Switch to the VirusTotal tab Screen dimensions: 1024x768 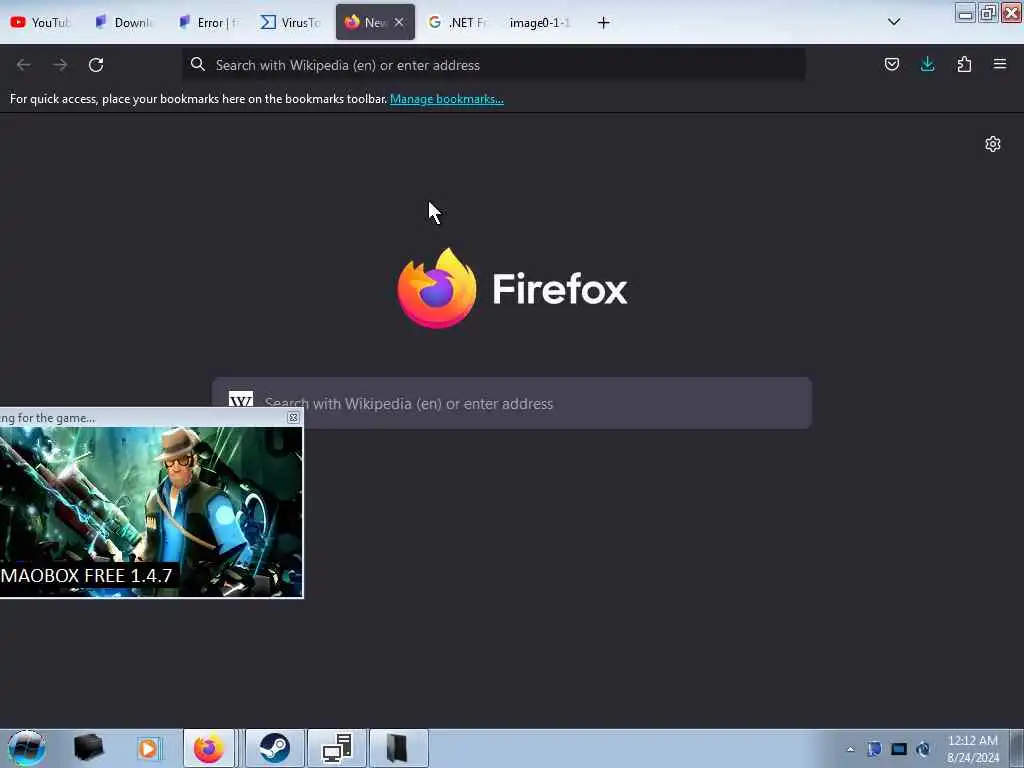point(291,22)
